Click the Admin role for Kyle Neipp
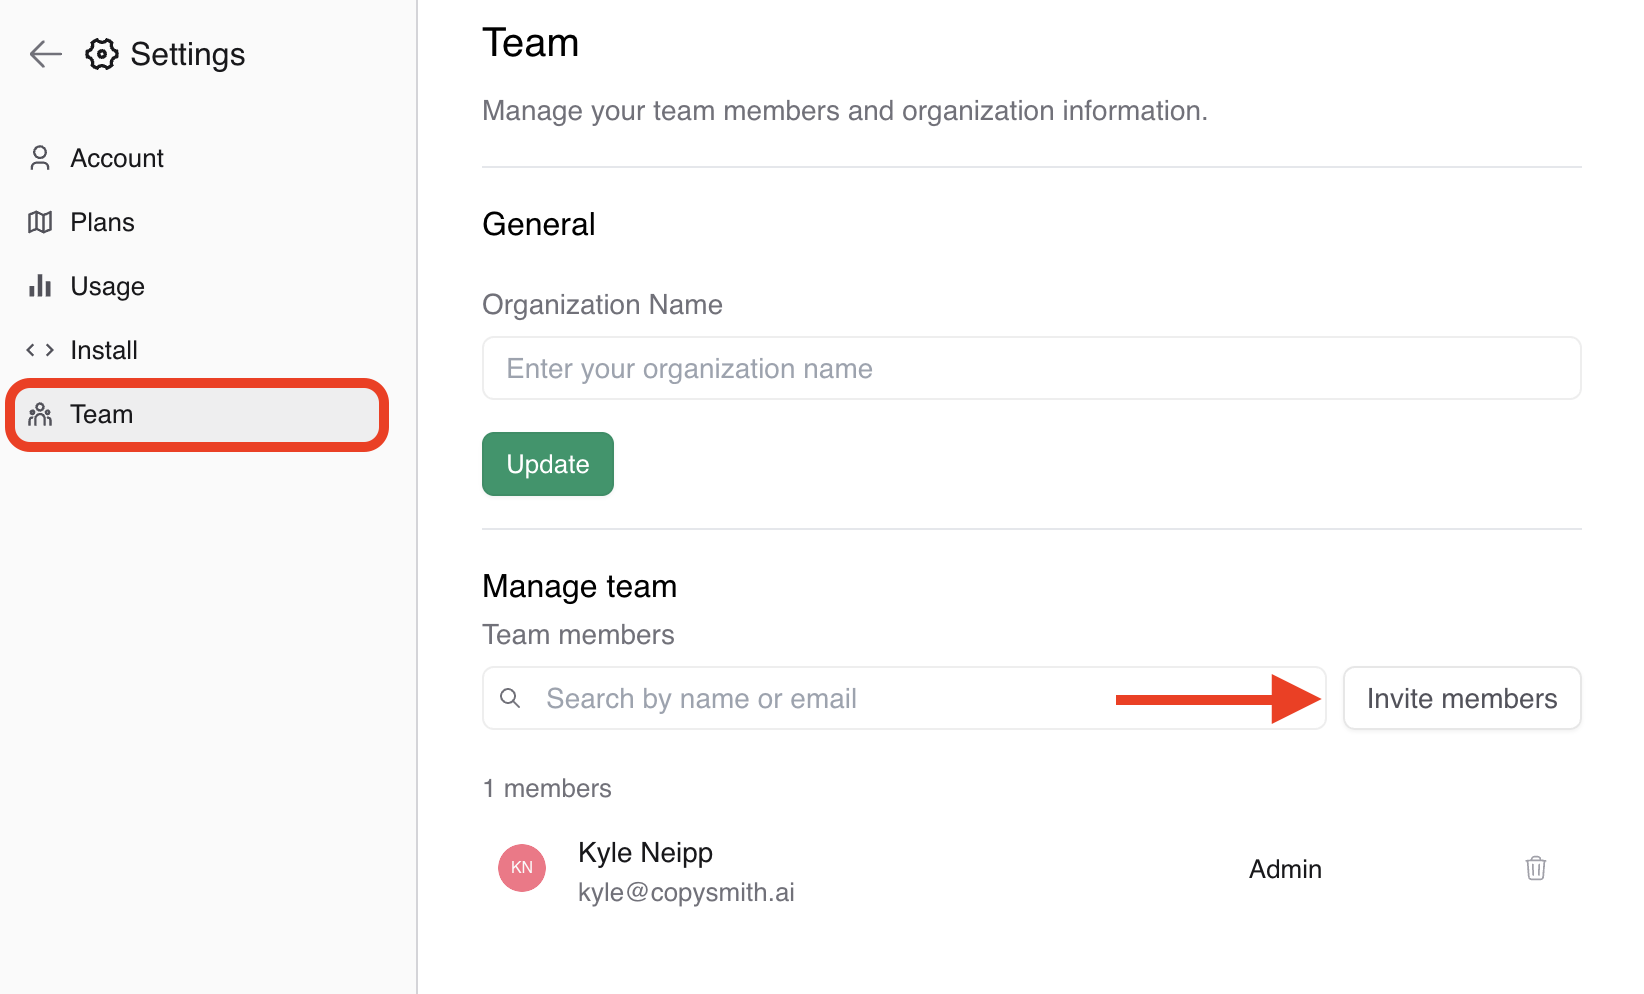 (x=1285, y=869)
